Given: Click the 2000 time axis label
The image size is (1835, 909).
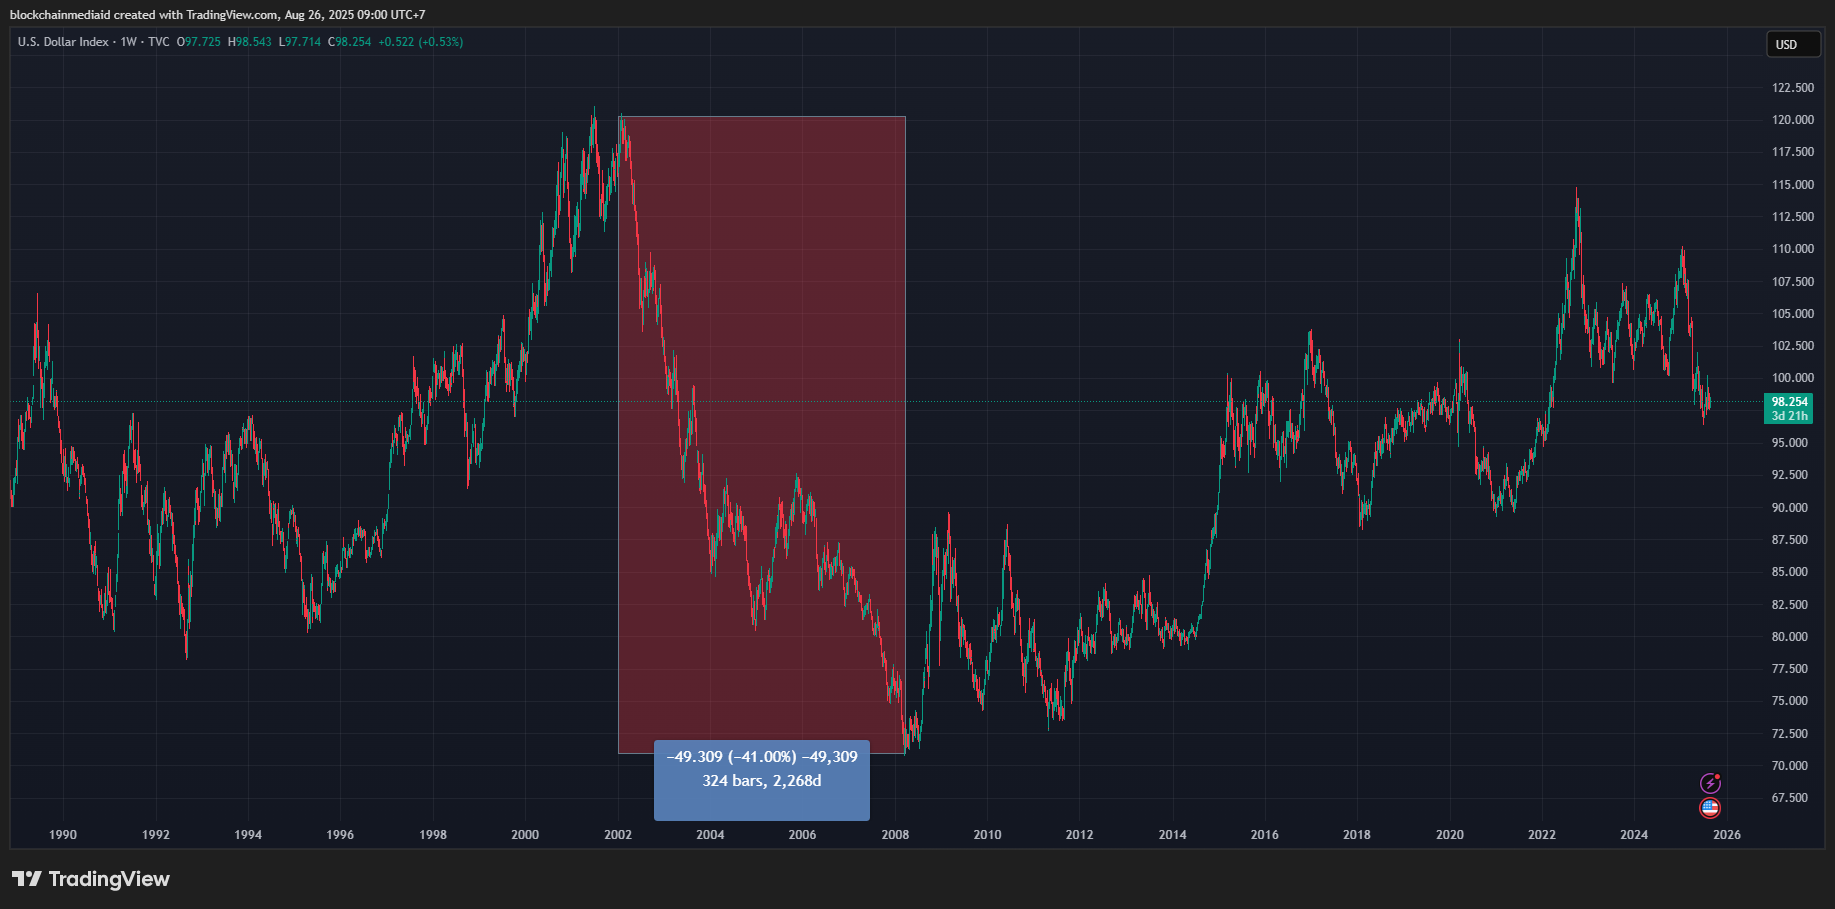Looking at the screenshot, I should (525, 835).
